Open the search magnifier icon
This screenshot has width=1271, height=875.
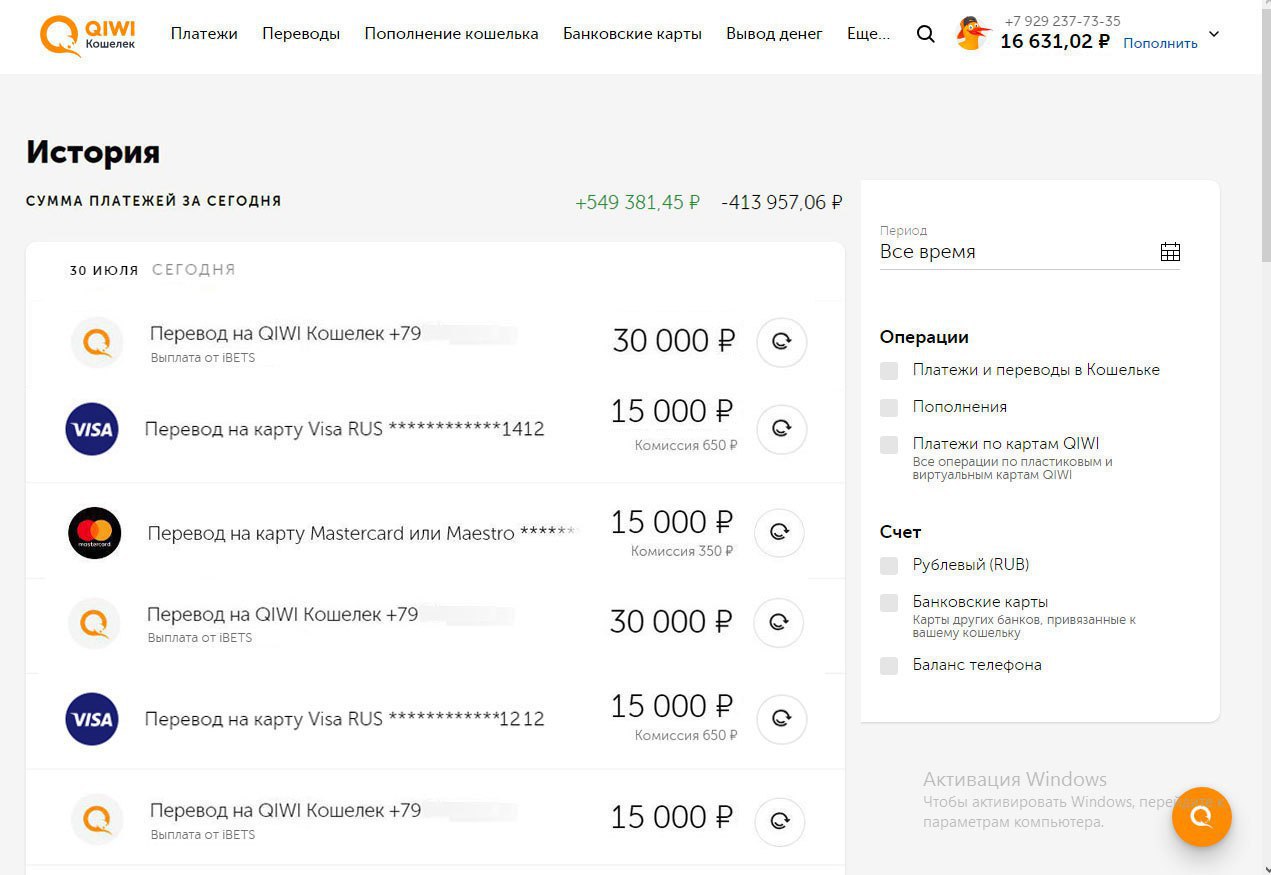[x=926, y=34]
